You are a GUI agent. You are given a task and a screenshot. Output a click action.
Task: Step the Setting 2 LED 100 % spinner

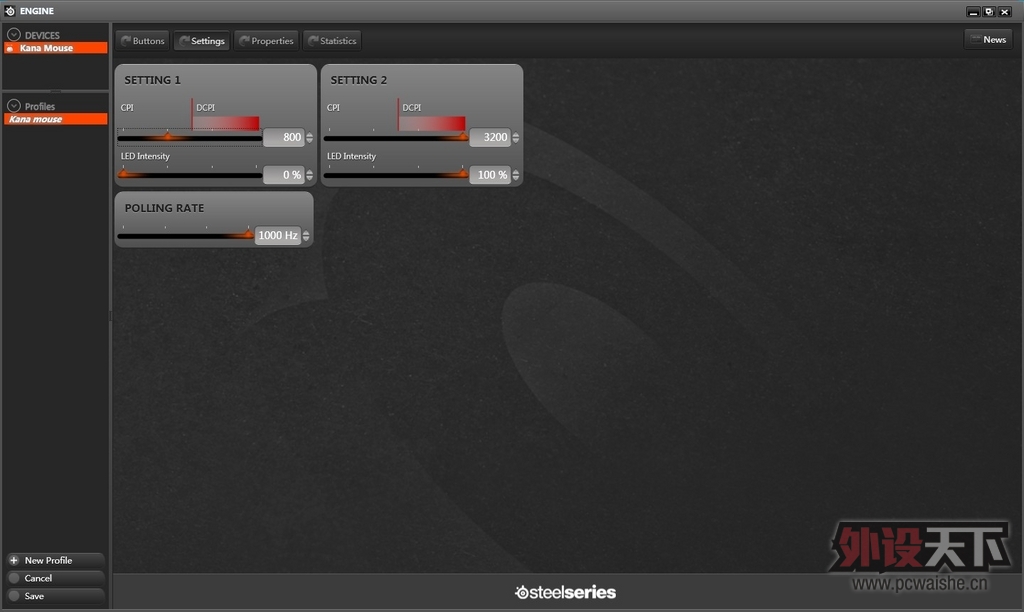pyautogui.click(x=516, y=175)
